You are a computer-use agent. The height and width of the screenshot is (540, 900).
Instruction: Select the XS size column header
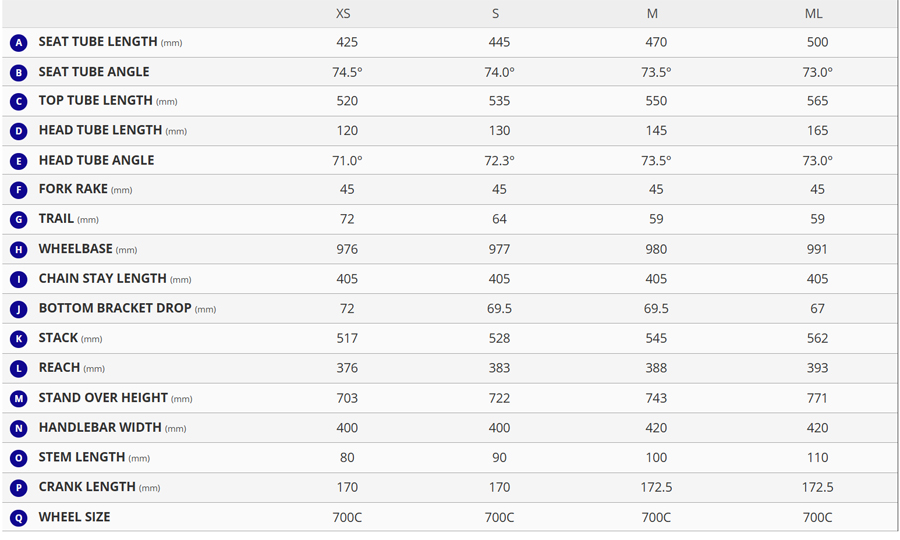pyautogui.click(x=343, y=14)
